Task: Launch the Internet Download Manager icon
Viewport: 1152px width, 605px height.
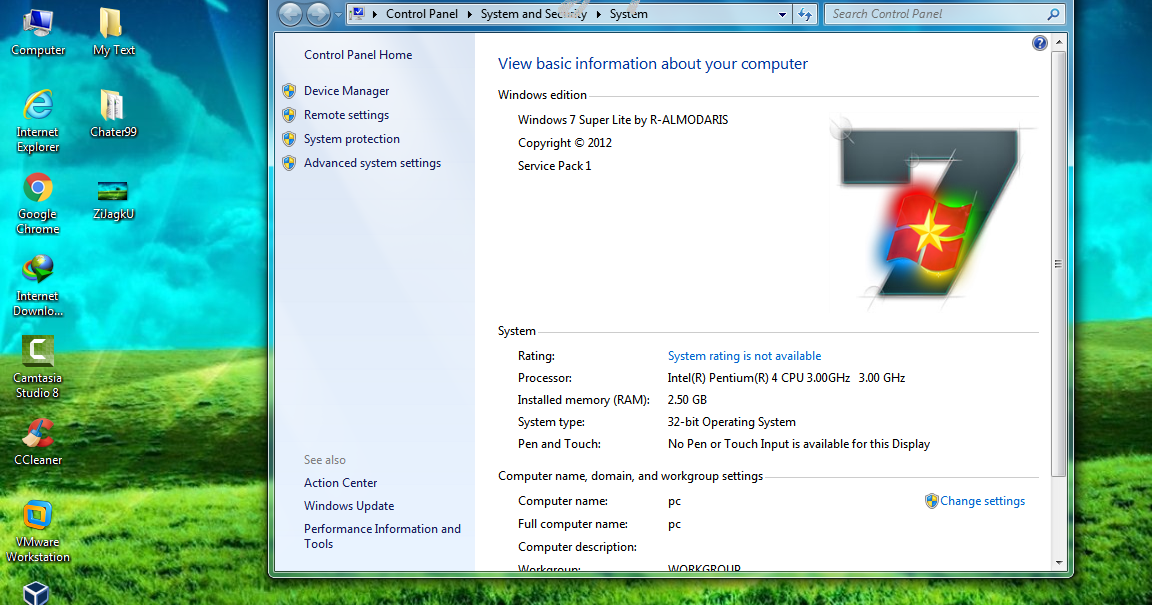Action: pyautogui.click(x=37, y=285)
